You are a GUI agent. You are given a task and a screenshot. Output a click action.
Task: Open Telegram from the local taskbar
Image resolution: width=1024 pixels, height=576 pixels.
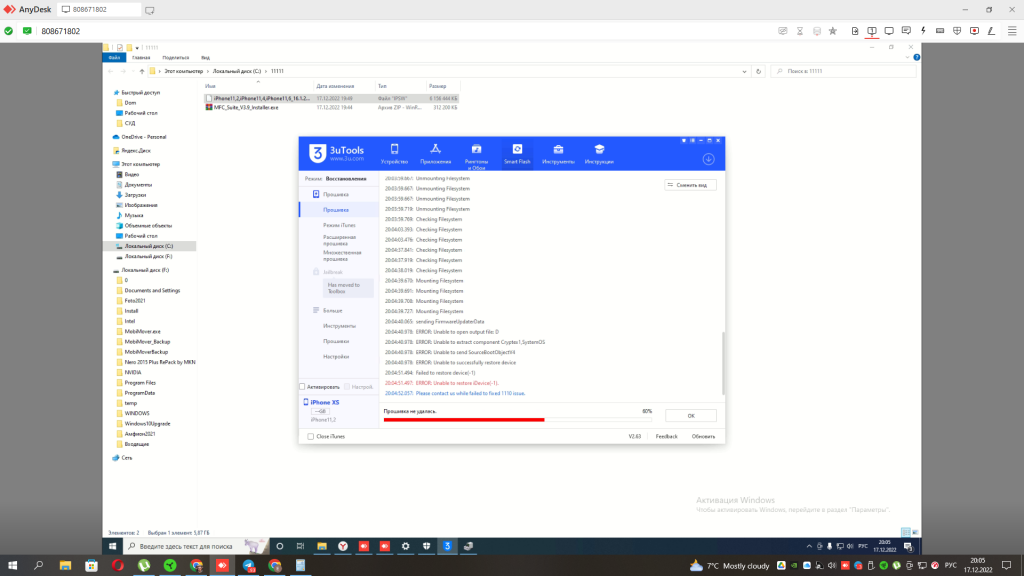[x=249, y=566]
